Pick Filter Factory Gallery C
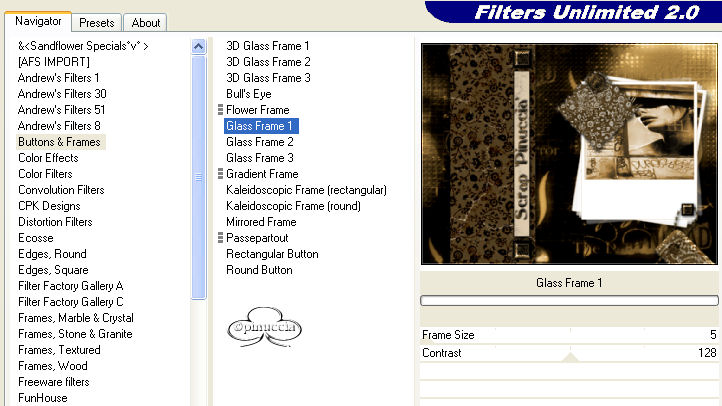This screenshot has width=722, height=406. (70, 302)
